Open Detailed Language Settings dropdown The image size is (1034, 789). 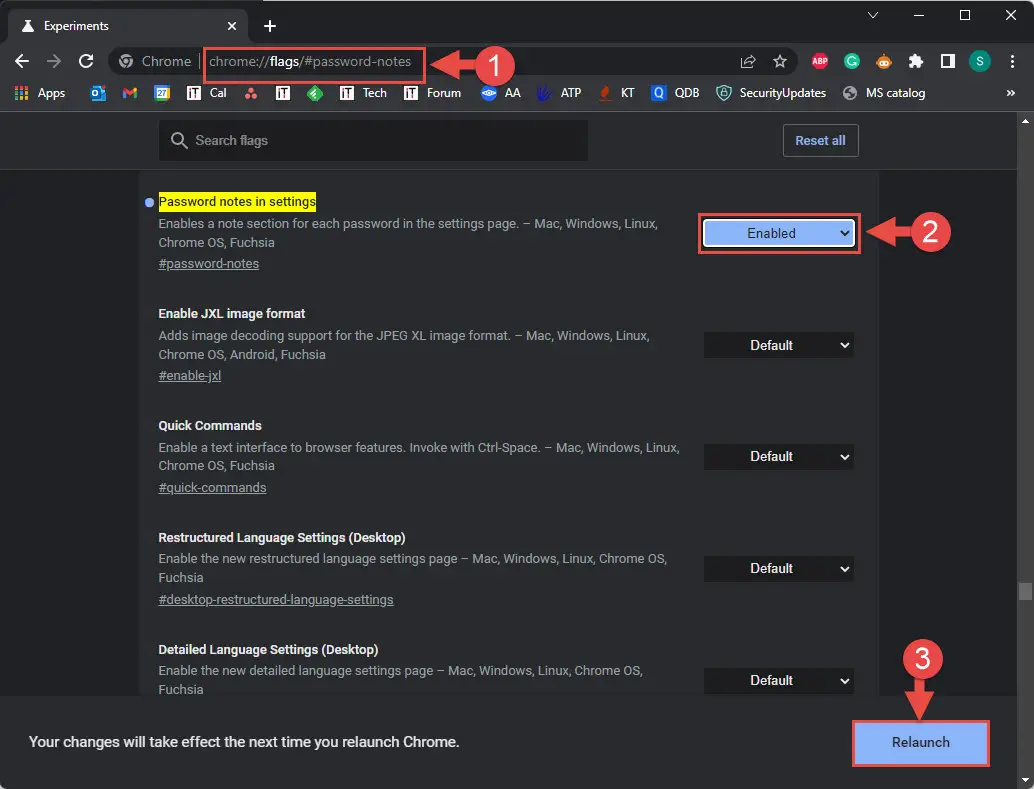coord(778,680)
